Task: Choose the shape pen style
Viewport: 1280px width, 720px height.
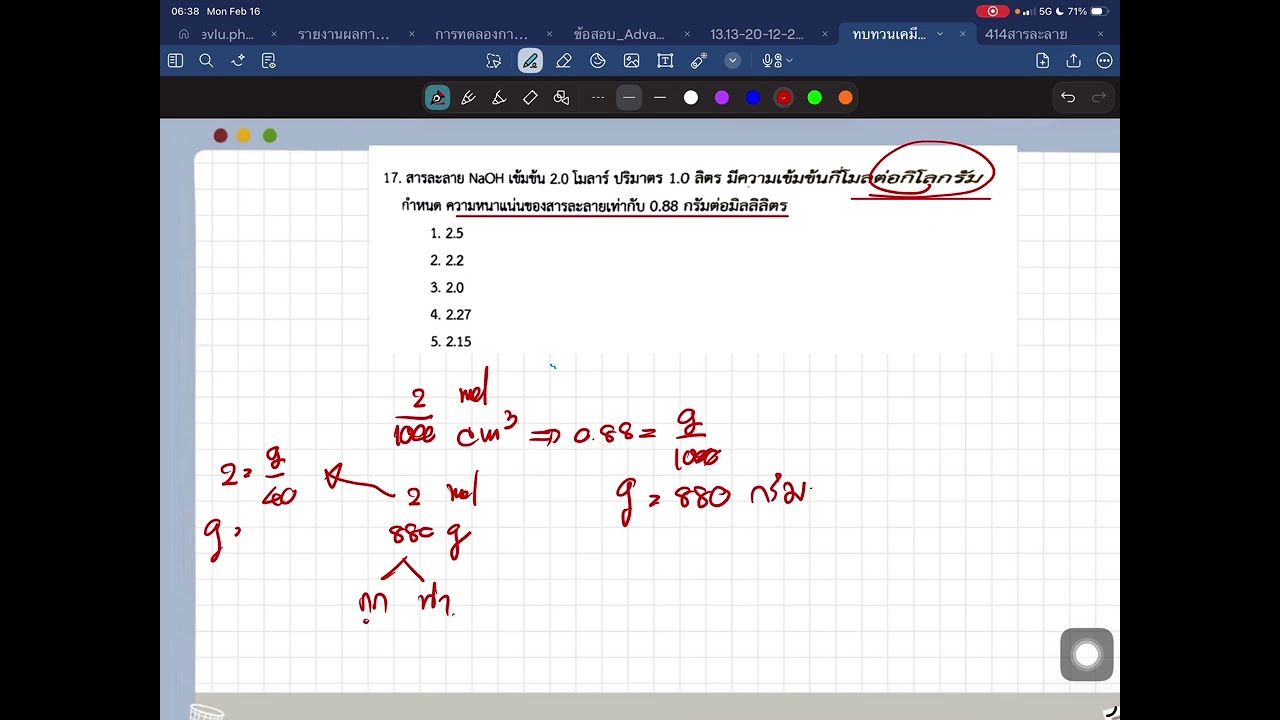Action: click(561, 97)
